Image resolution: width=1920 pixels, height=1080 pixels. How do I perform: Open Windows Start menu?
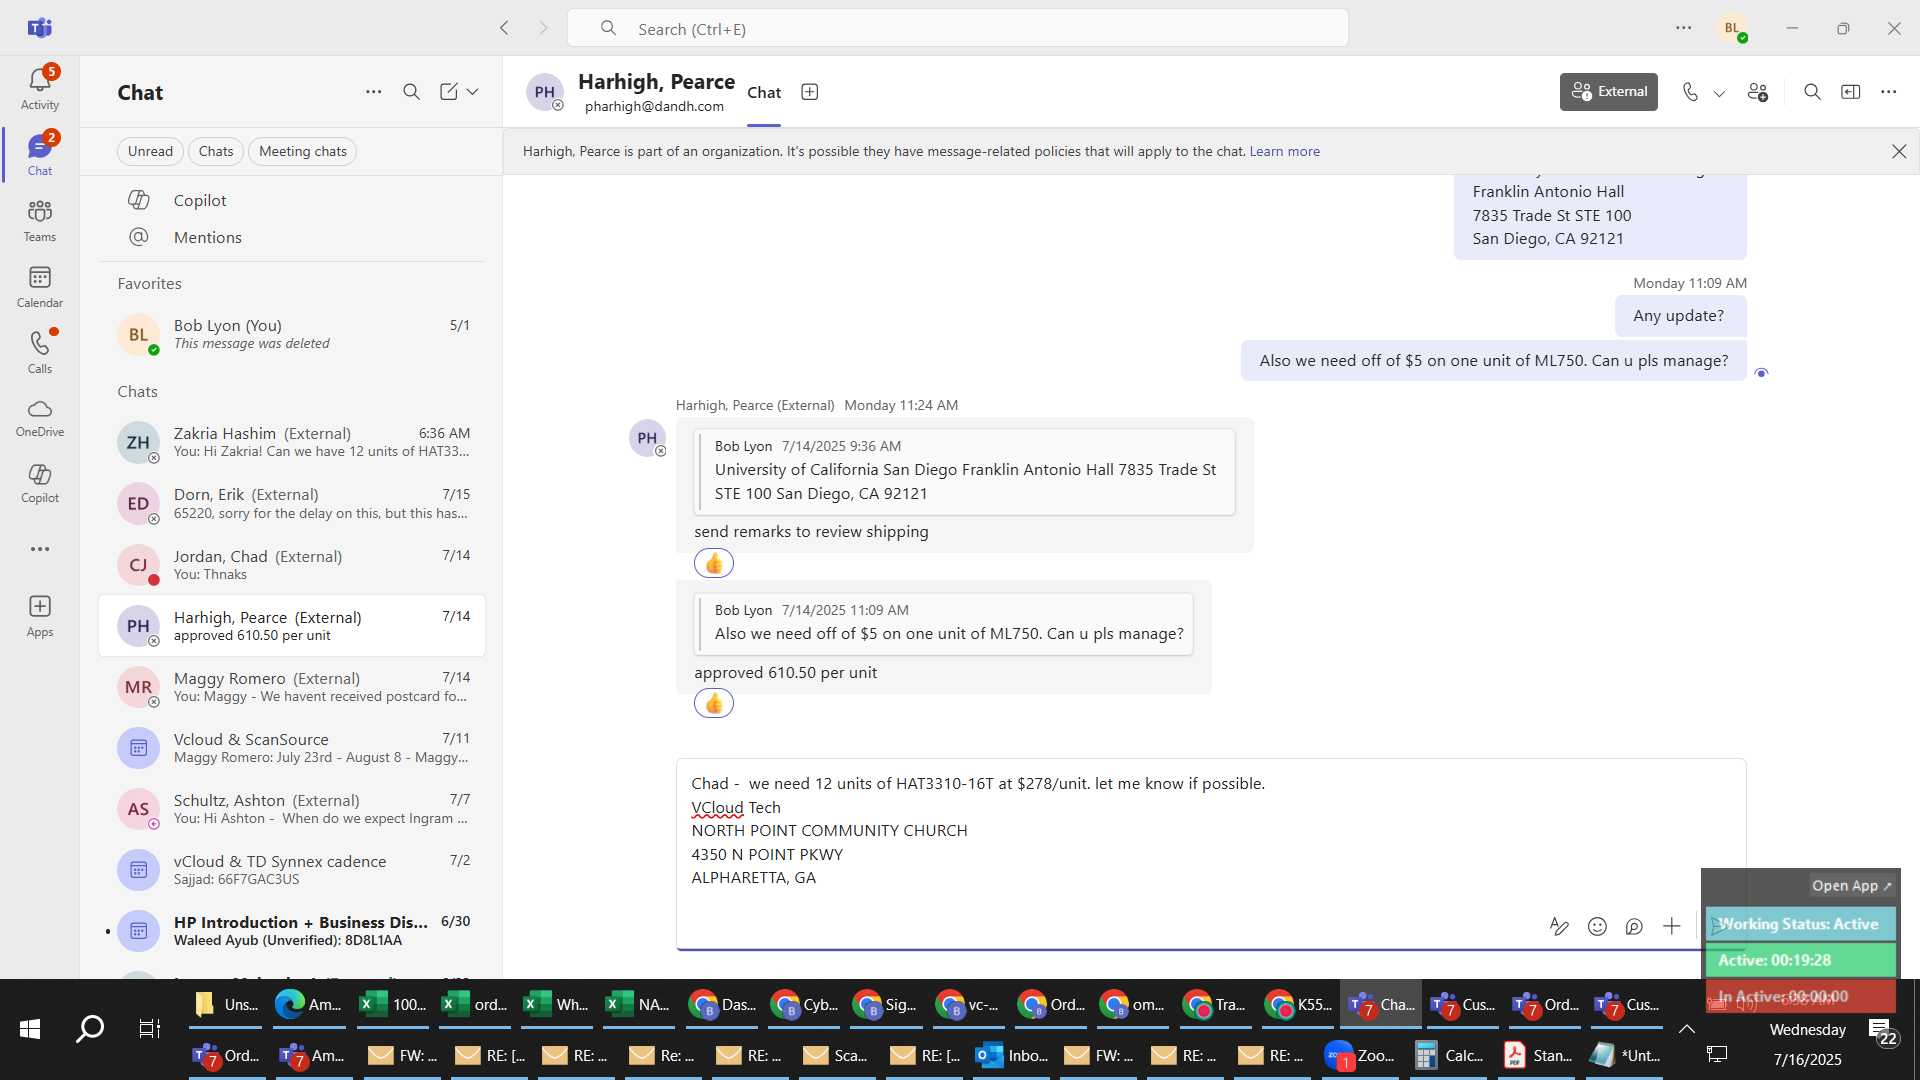30,1029
